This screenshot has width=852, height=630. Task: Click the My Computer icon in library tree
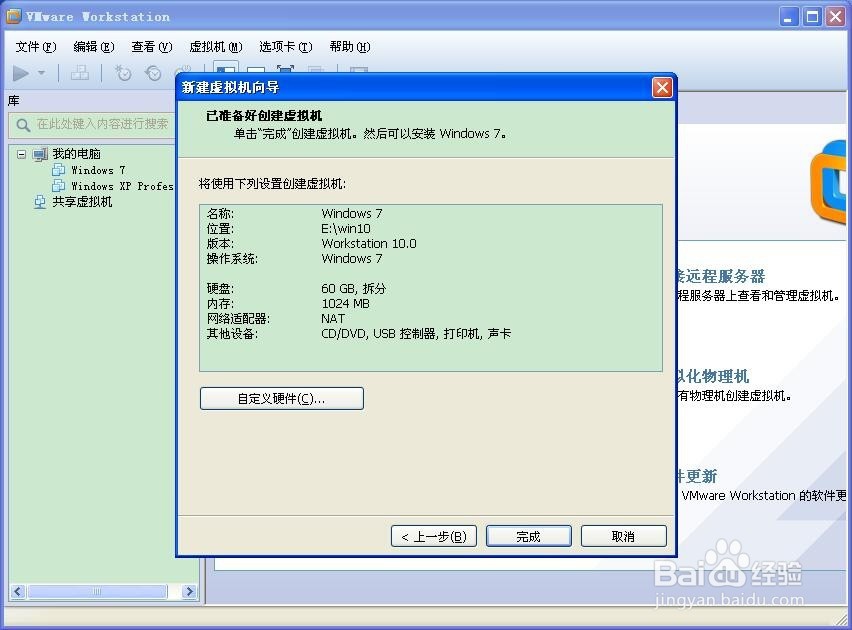click(40, 154)
